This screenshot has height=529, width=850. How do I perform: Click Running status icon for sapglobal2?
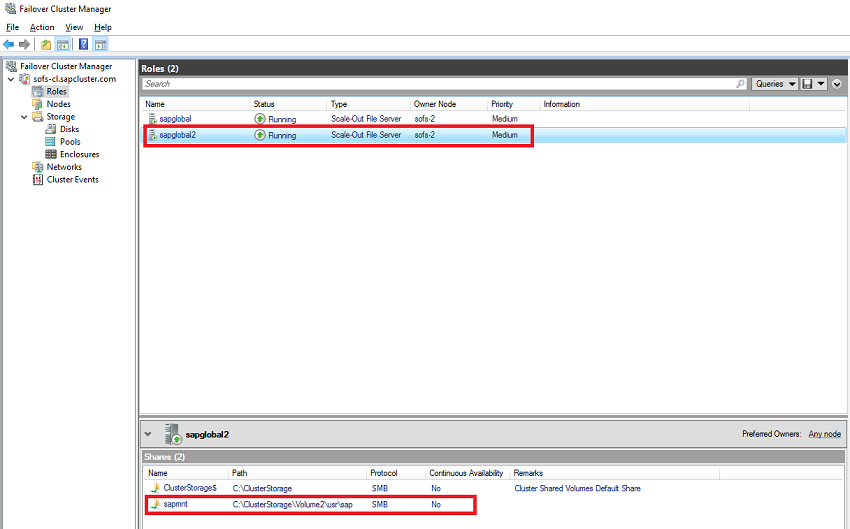[x=260, y=135]
